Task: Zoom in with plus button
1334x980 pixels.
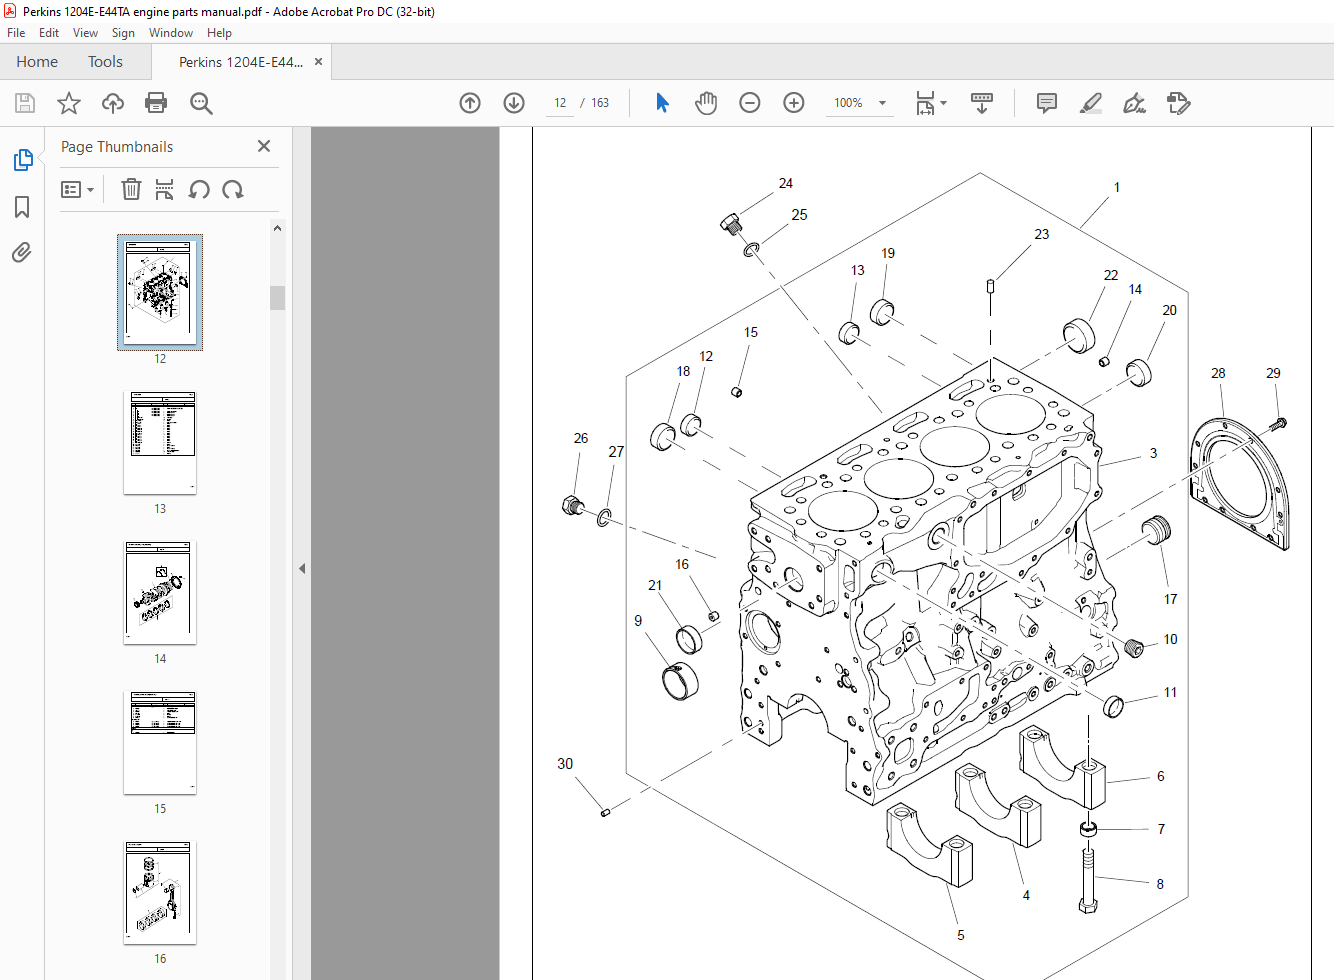Action: [x=794, y=103]
